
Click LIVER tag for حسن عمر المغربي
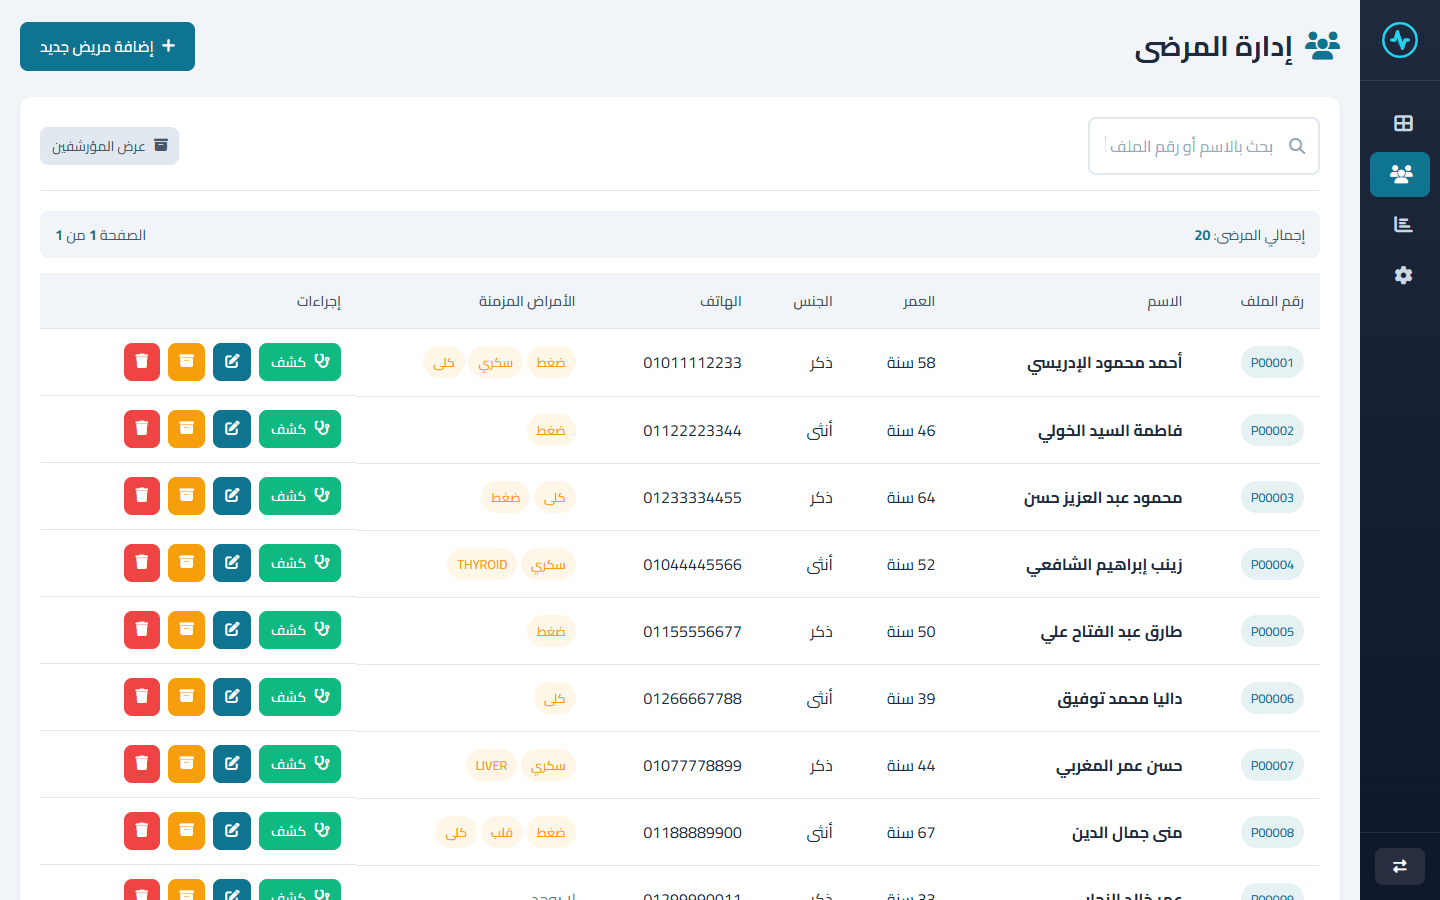pos(491,766)
